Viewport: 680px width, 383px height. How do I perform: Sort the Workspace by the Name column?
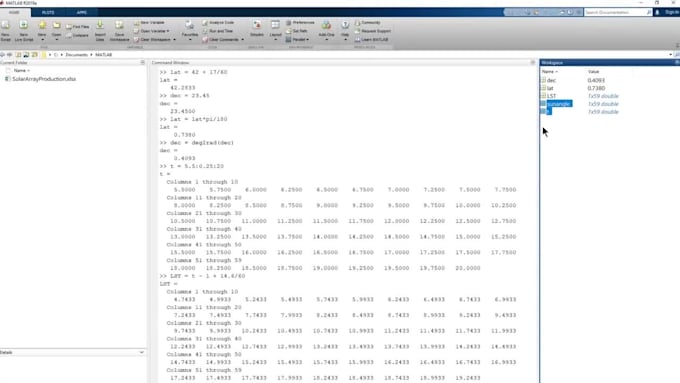549,72
